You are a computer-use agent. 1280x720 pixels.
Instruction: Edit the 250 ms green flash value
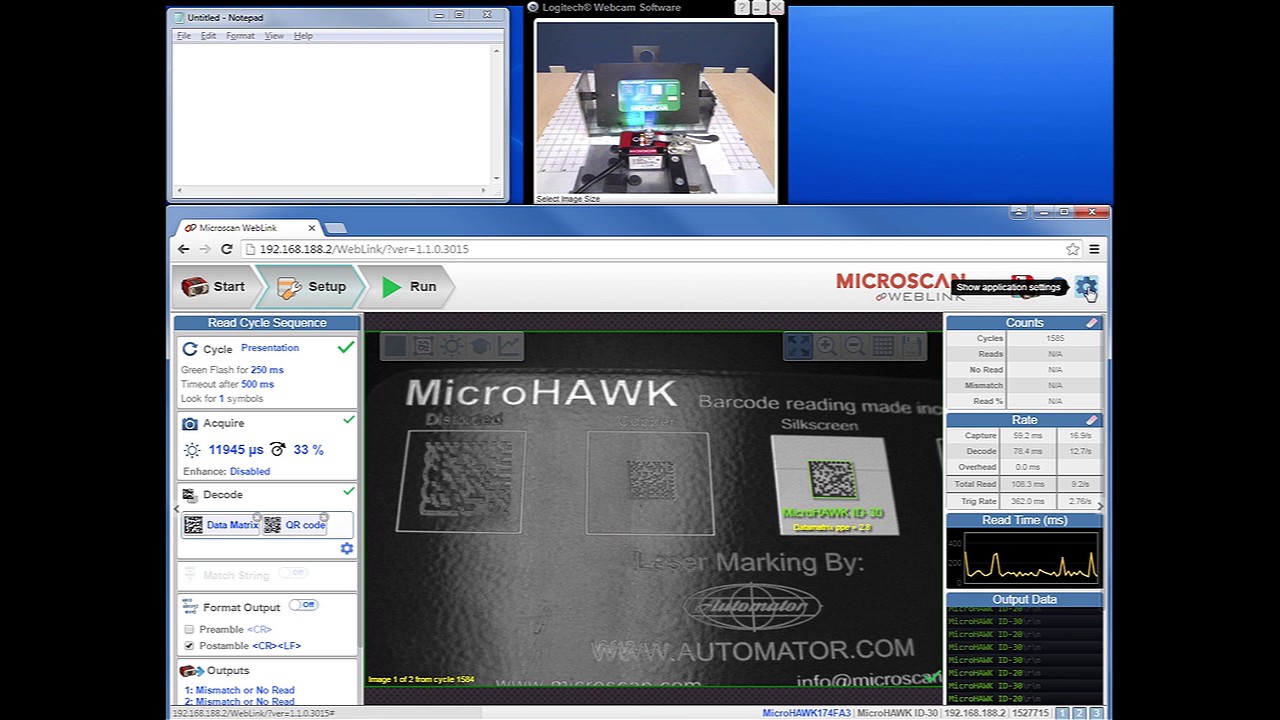(x=267, y=370)
